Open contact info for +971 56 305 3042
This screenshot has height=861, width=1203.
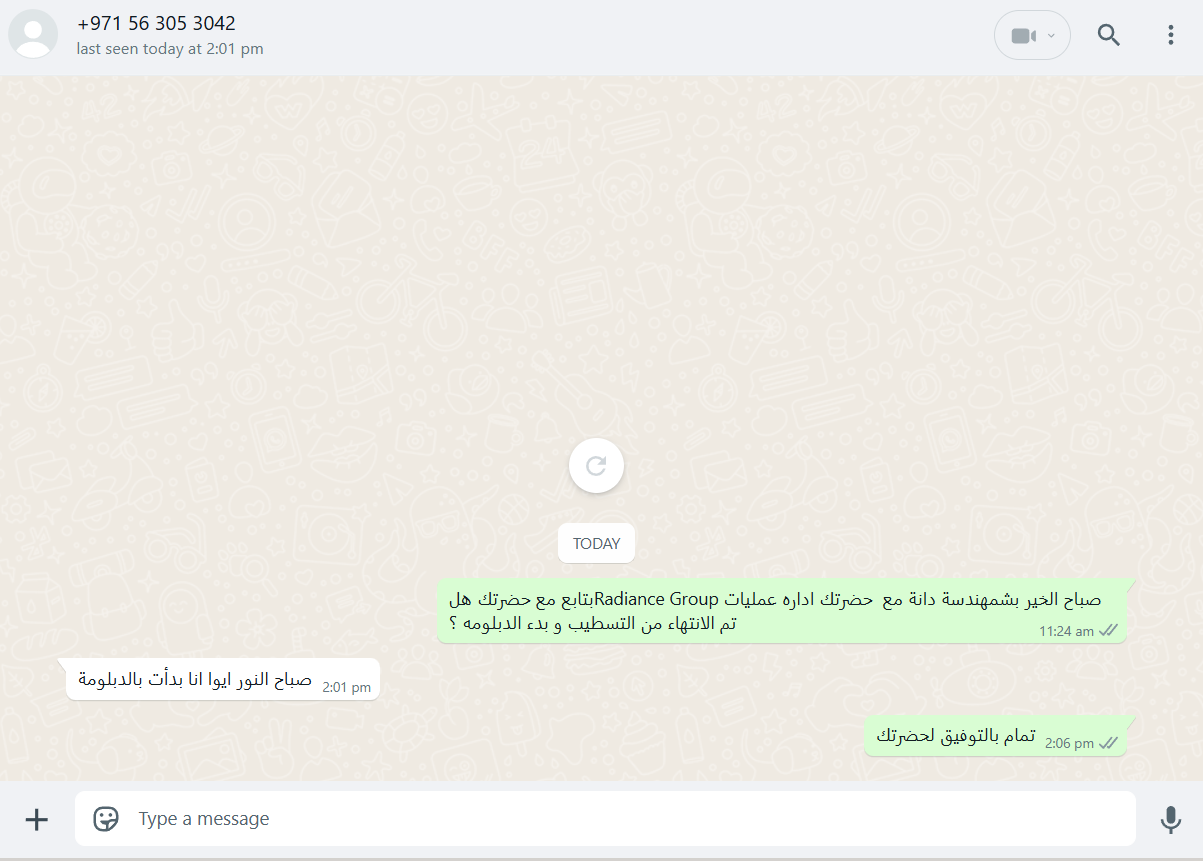(x=157, y=23)
